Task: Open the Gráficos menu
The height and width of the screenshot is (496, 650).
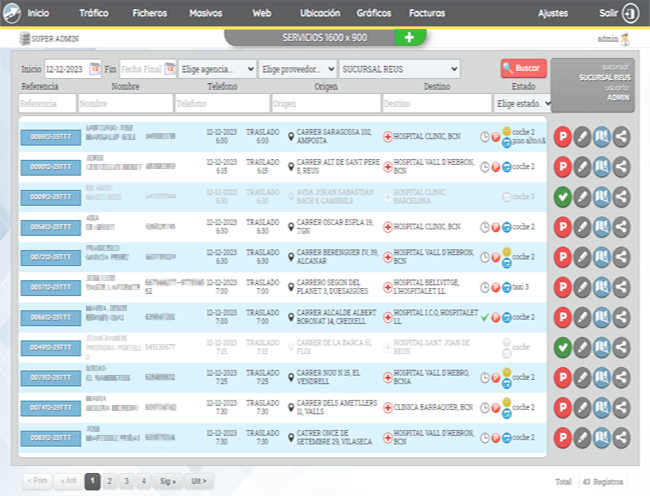Action: coord(374,13)
